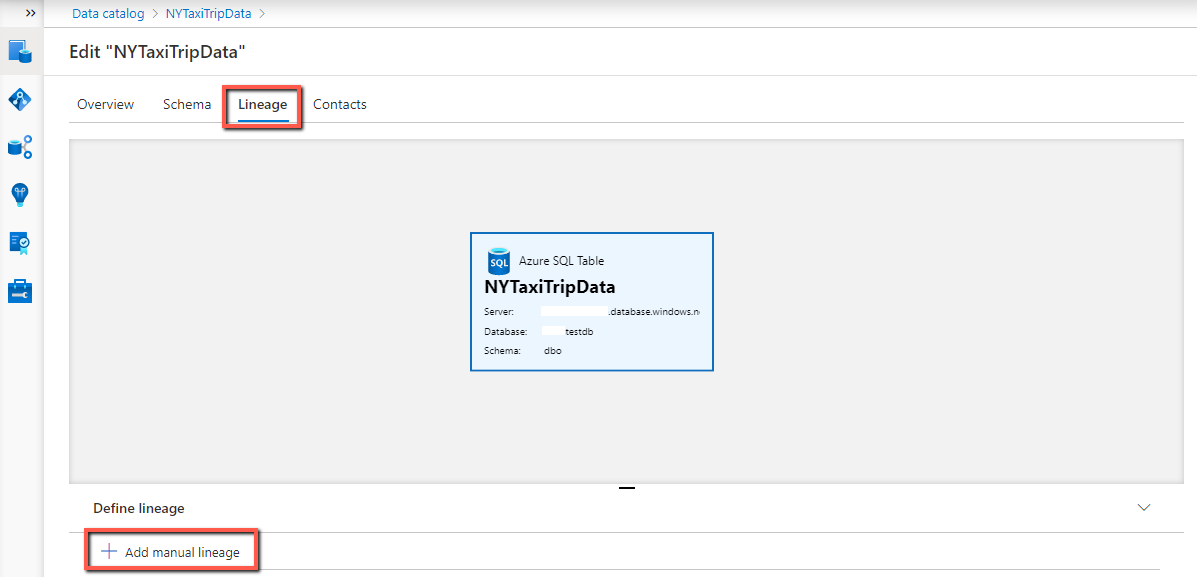
Task: Open the Data sources icon in sidebar
Action: tap(19, 147)
